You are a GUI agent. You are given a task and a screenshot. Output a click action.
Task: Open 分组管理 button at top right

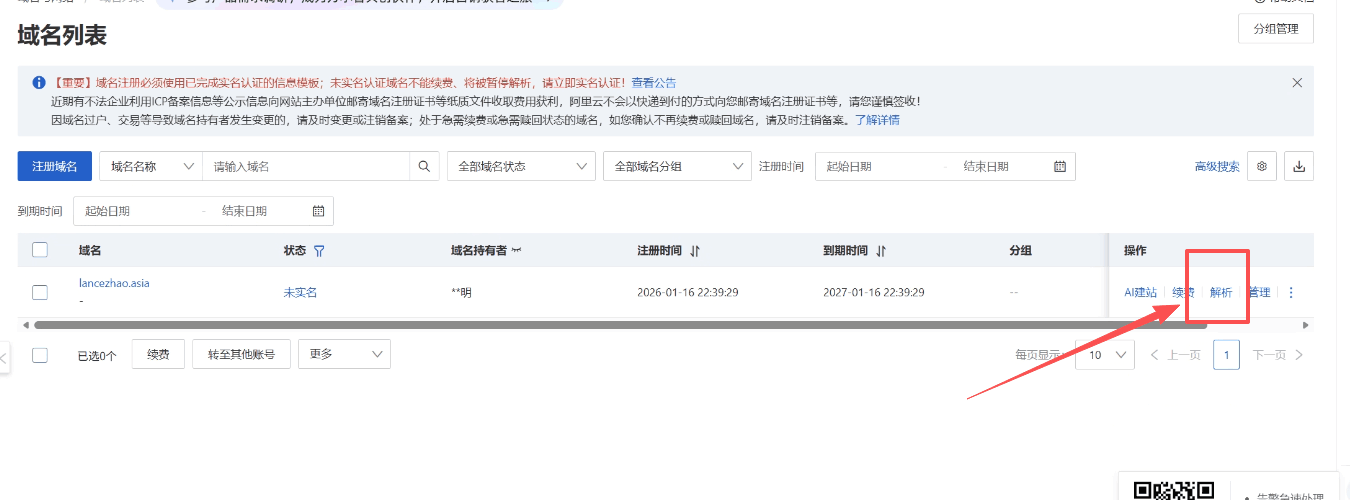click(1275, 29)
